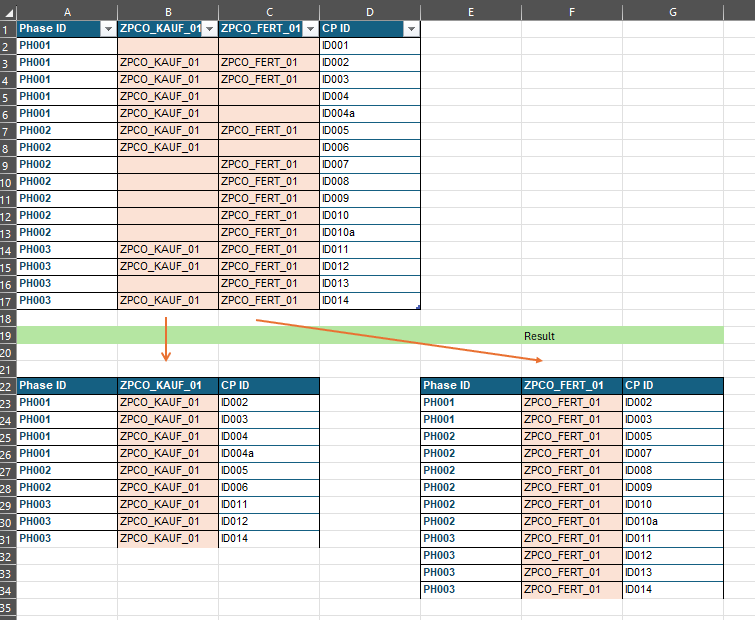Click the PH003 cell in row 14
Image resolution: width=755 pixels, height=620 pixels.
67,249
